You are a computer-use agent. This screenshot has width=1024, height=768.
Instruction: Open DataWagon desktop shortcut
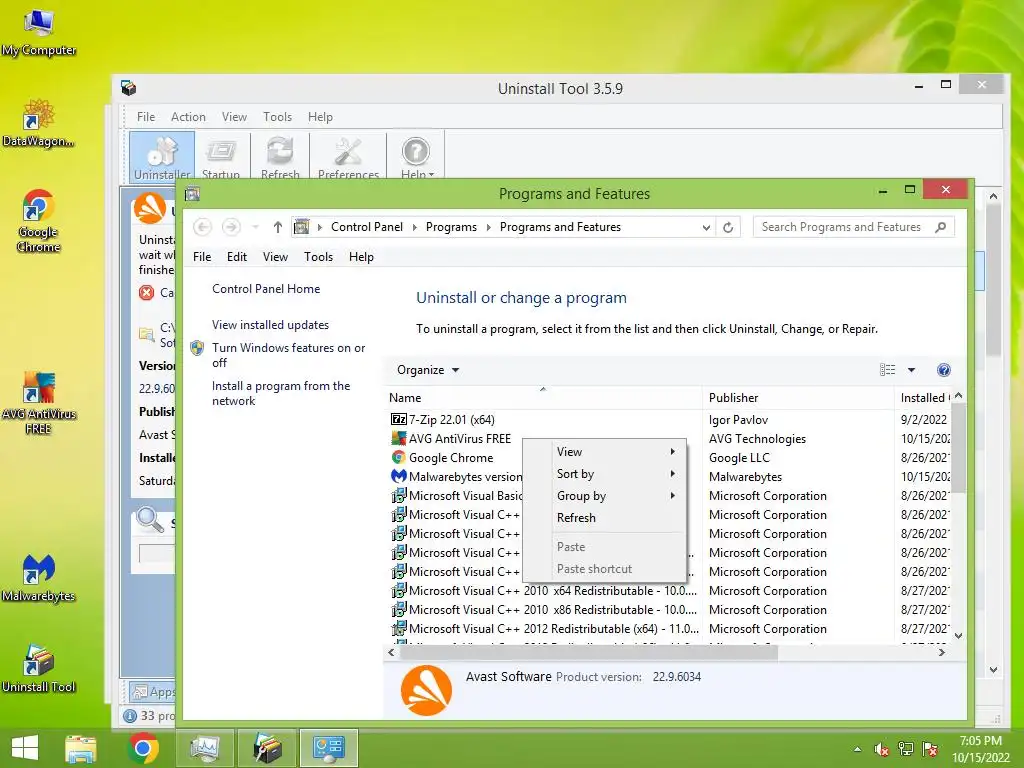coord(38,123)
